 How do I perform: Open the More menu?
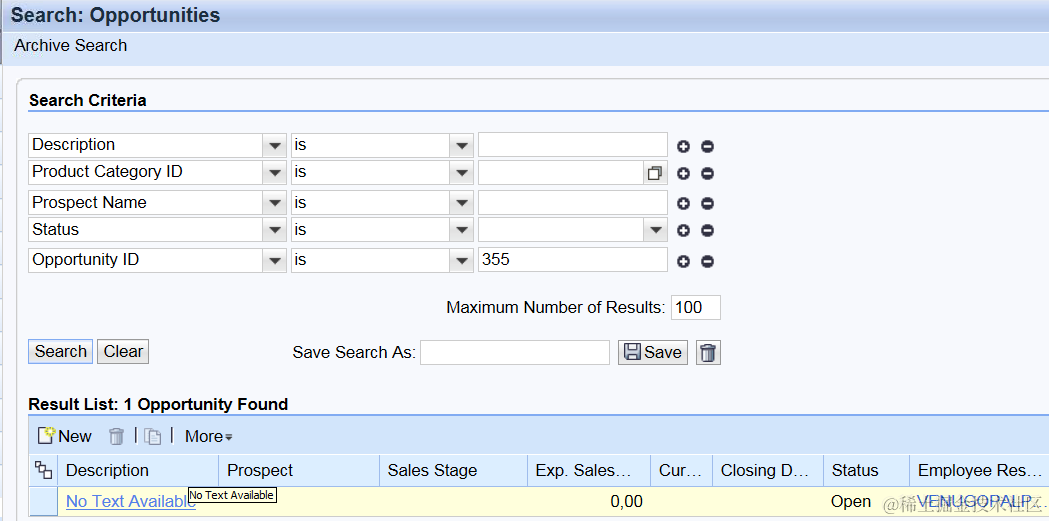[x=208, y=436]
